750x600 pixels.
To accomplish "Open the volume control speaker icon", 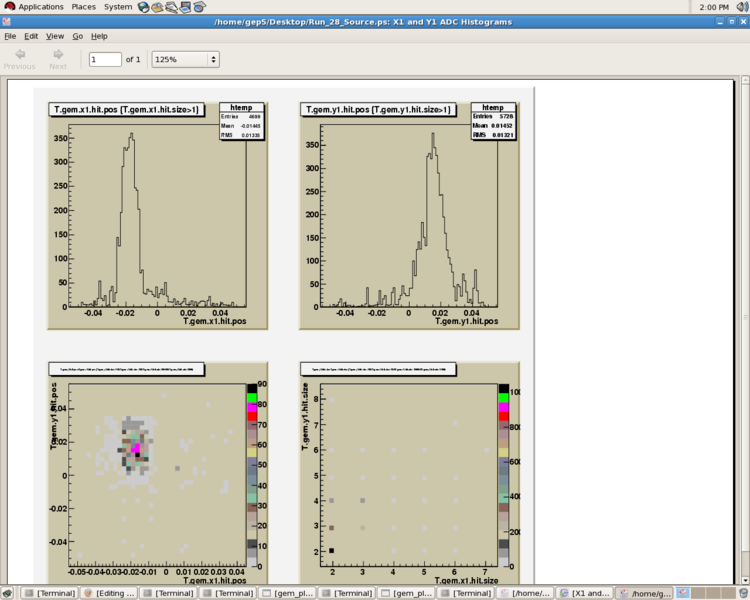I will 742,7.
